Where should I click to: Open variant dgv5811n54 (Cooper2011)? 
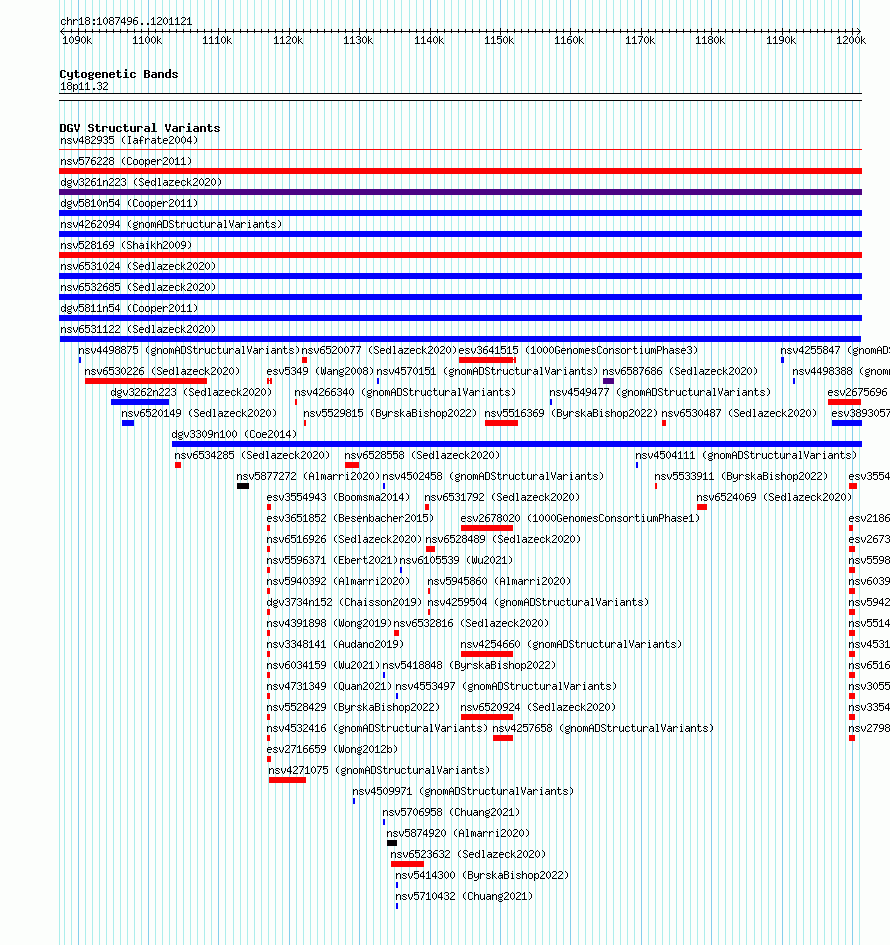point(129,308)
